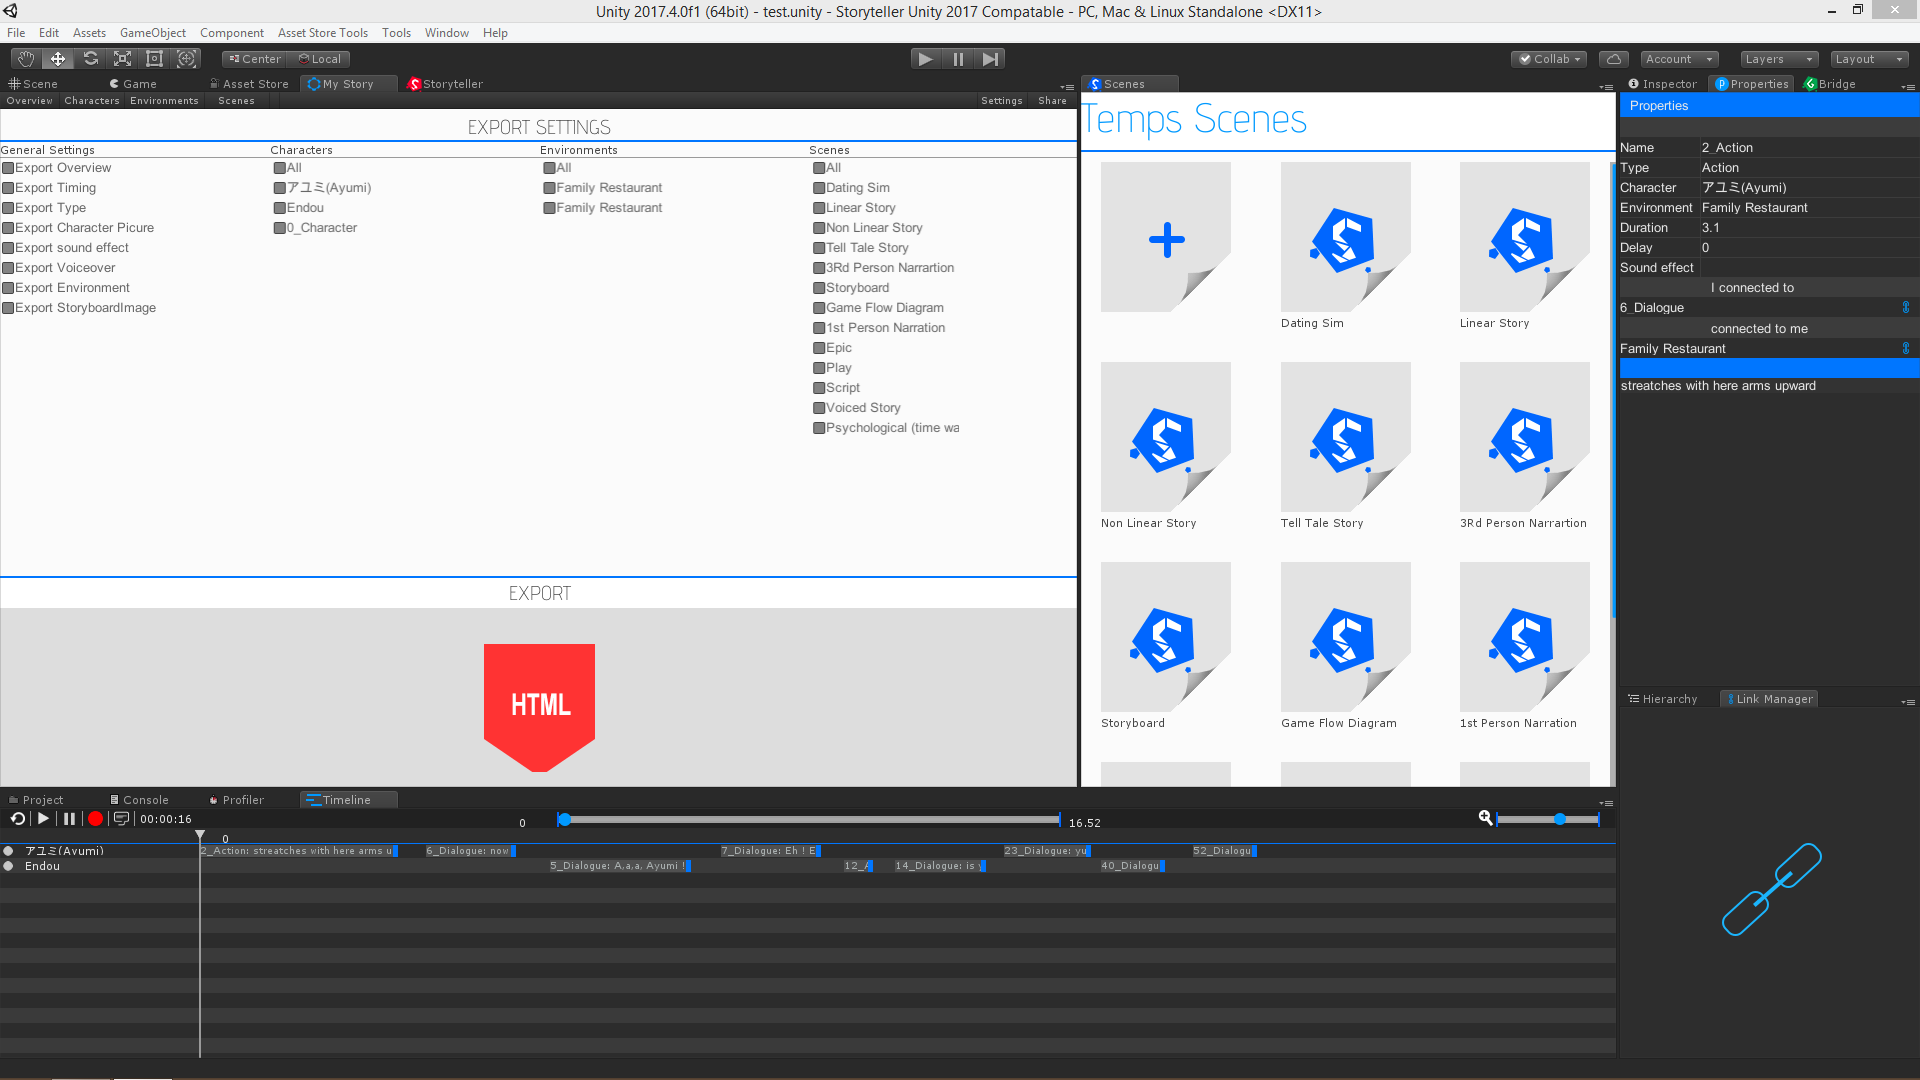This screenshot has width=1920, height=1080.
Task: Click the red timeline record button
Action: click(x=95, y=819)
